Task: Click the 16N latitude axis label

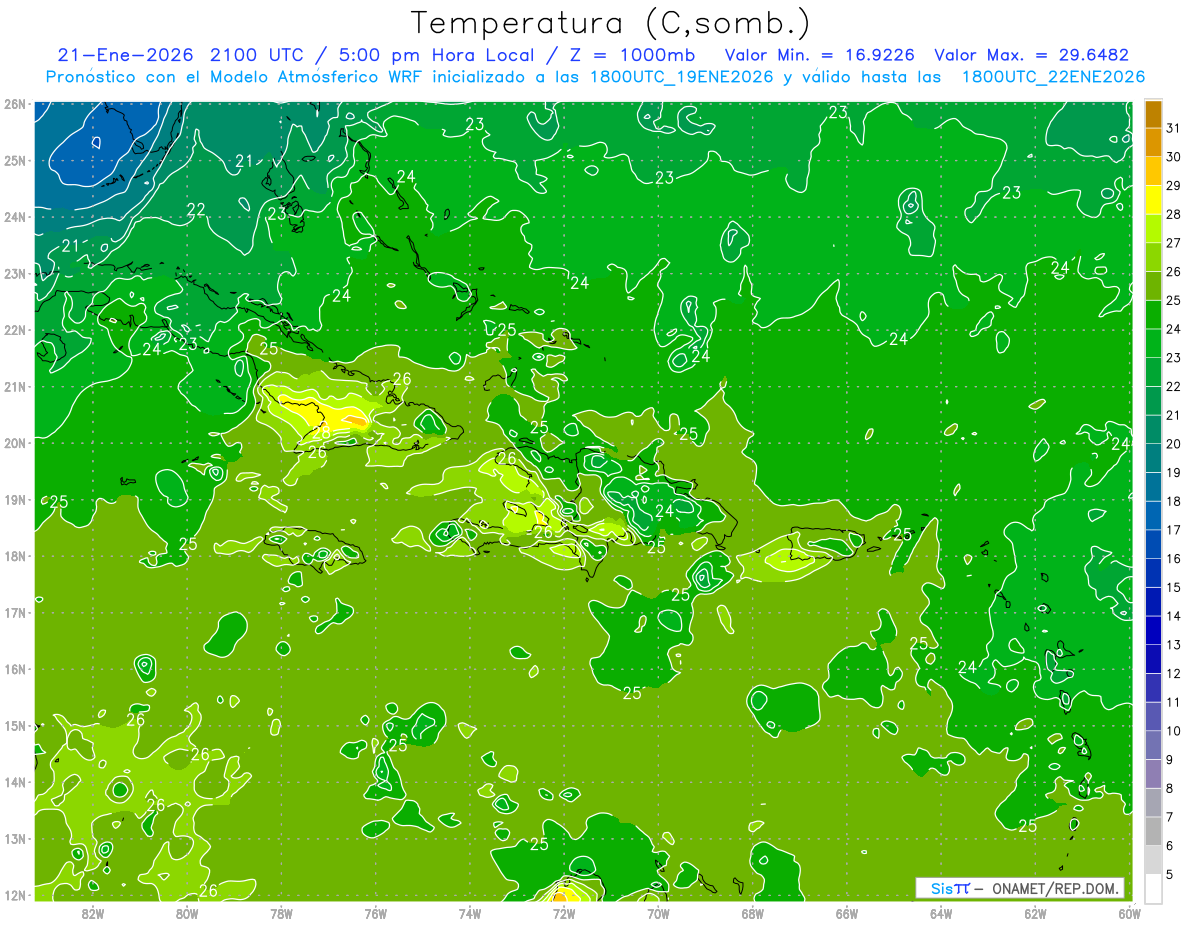Action: (x=14, y=669)
